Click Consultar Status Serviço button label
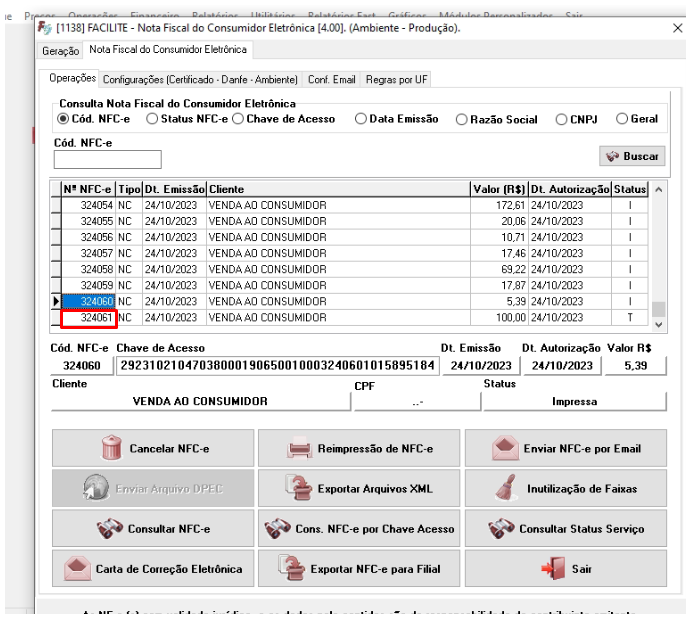 pos(582,528)
